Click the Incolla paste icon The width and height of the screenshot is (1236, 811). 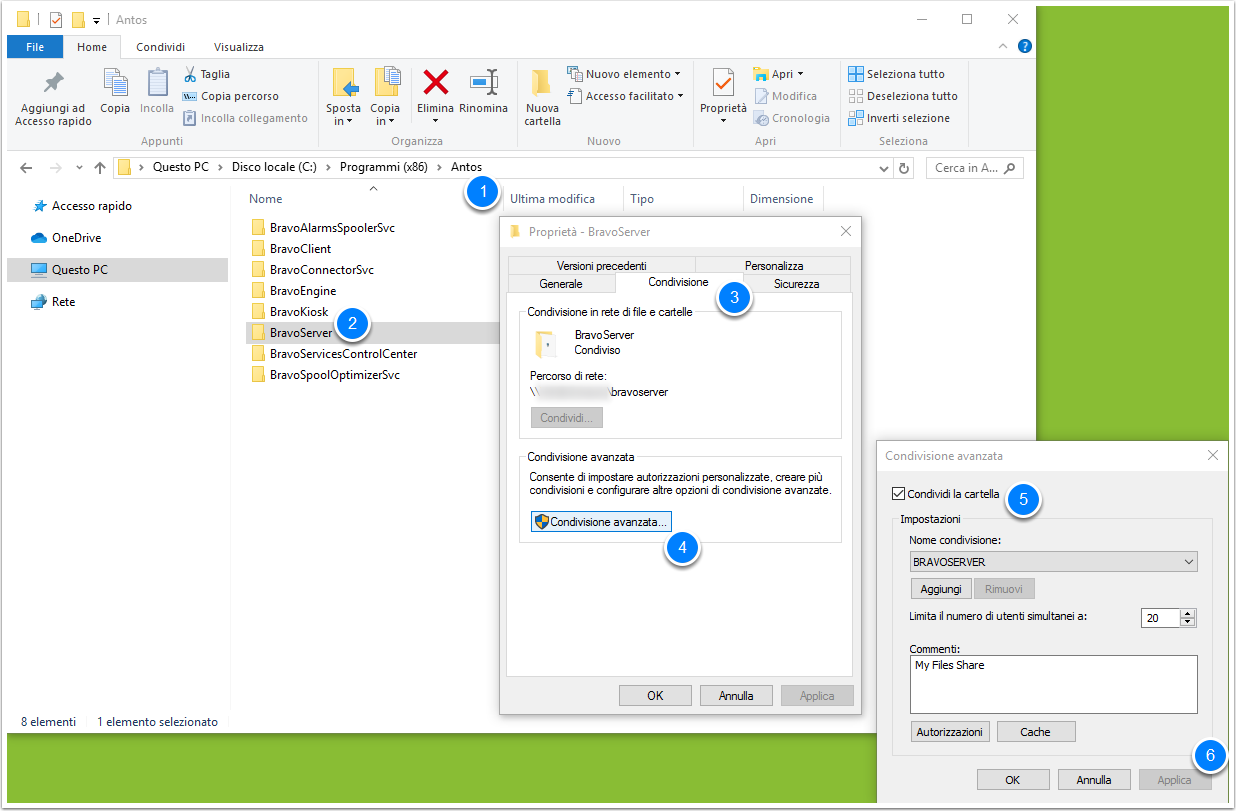(x=157, y=92)
